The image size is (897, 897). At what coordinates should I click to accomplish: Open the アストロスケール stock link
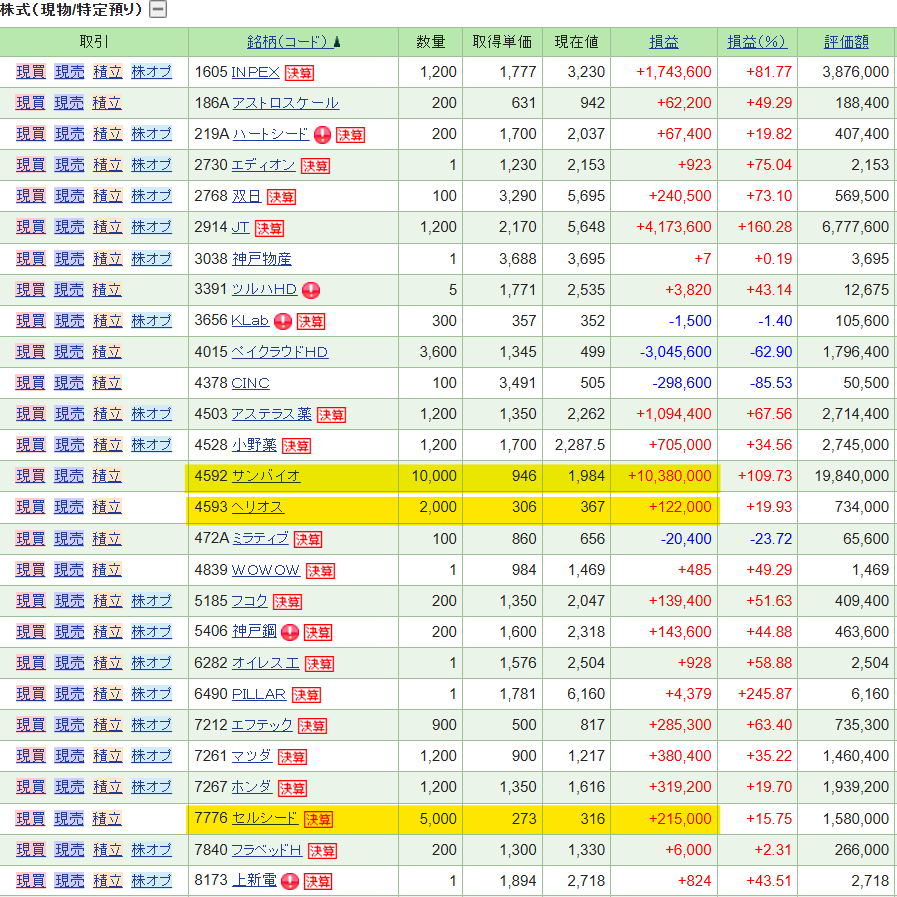tap(285, 103)
